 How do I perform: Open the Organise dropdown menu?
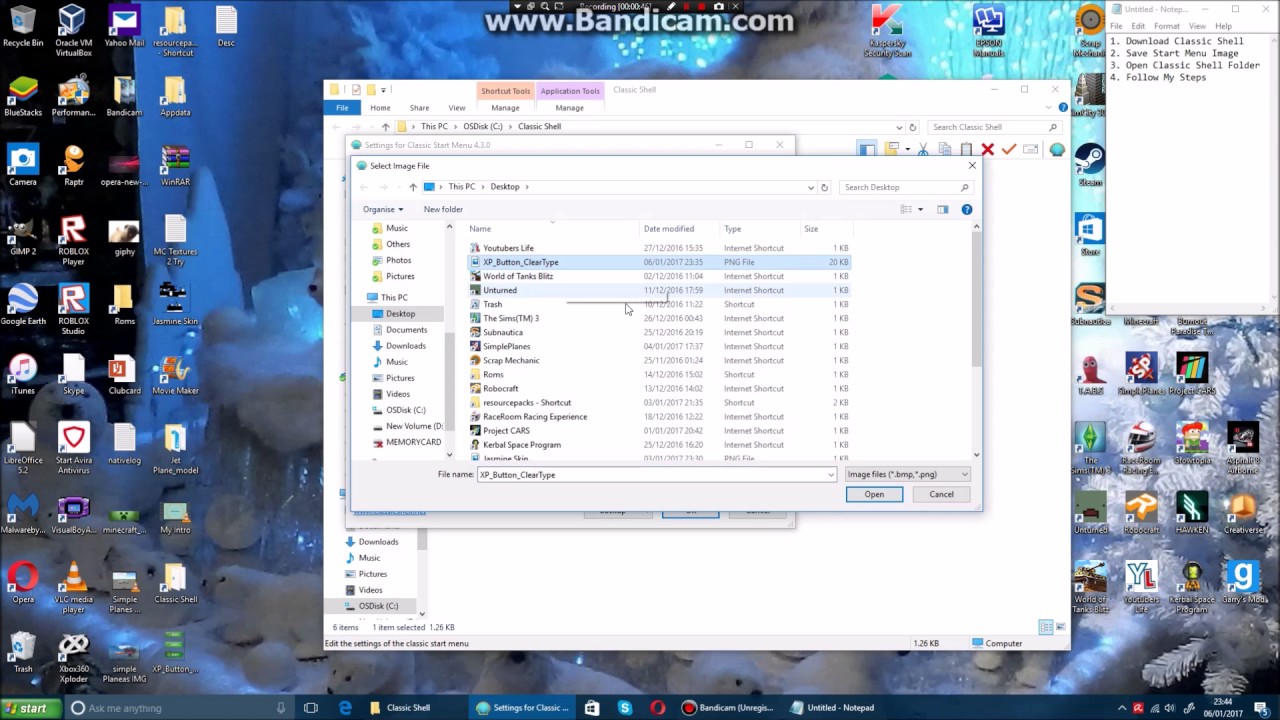pyautogui.click(x=382, y=209)
